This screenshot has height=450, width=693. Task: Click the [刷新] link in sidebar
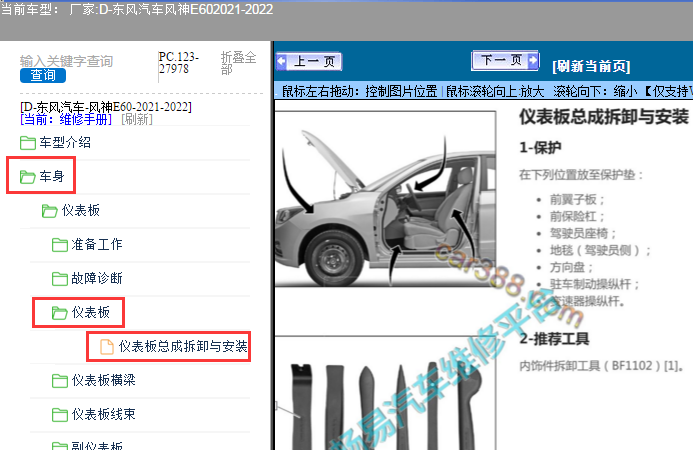click(137, 119)
